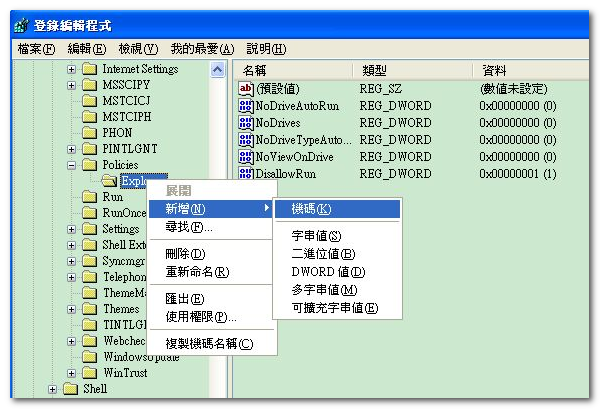
Task: Choose 使用權限(P)... from context menu
Action: tap(201, 317)
